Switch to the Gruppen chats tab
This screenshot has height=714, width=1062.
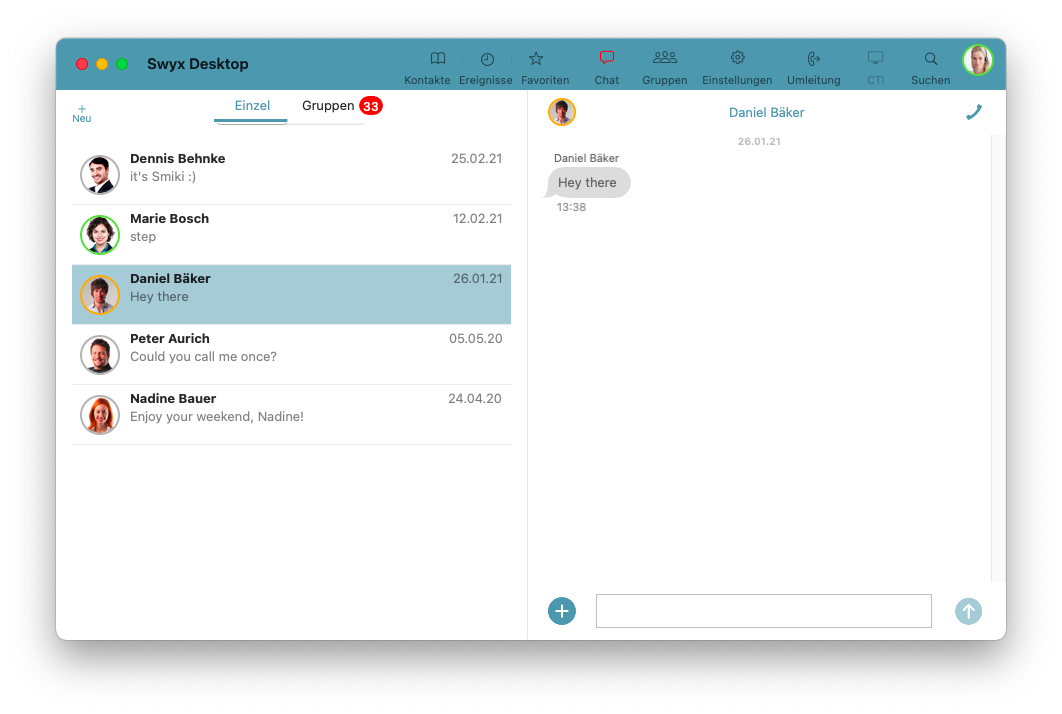coord(328,106)
